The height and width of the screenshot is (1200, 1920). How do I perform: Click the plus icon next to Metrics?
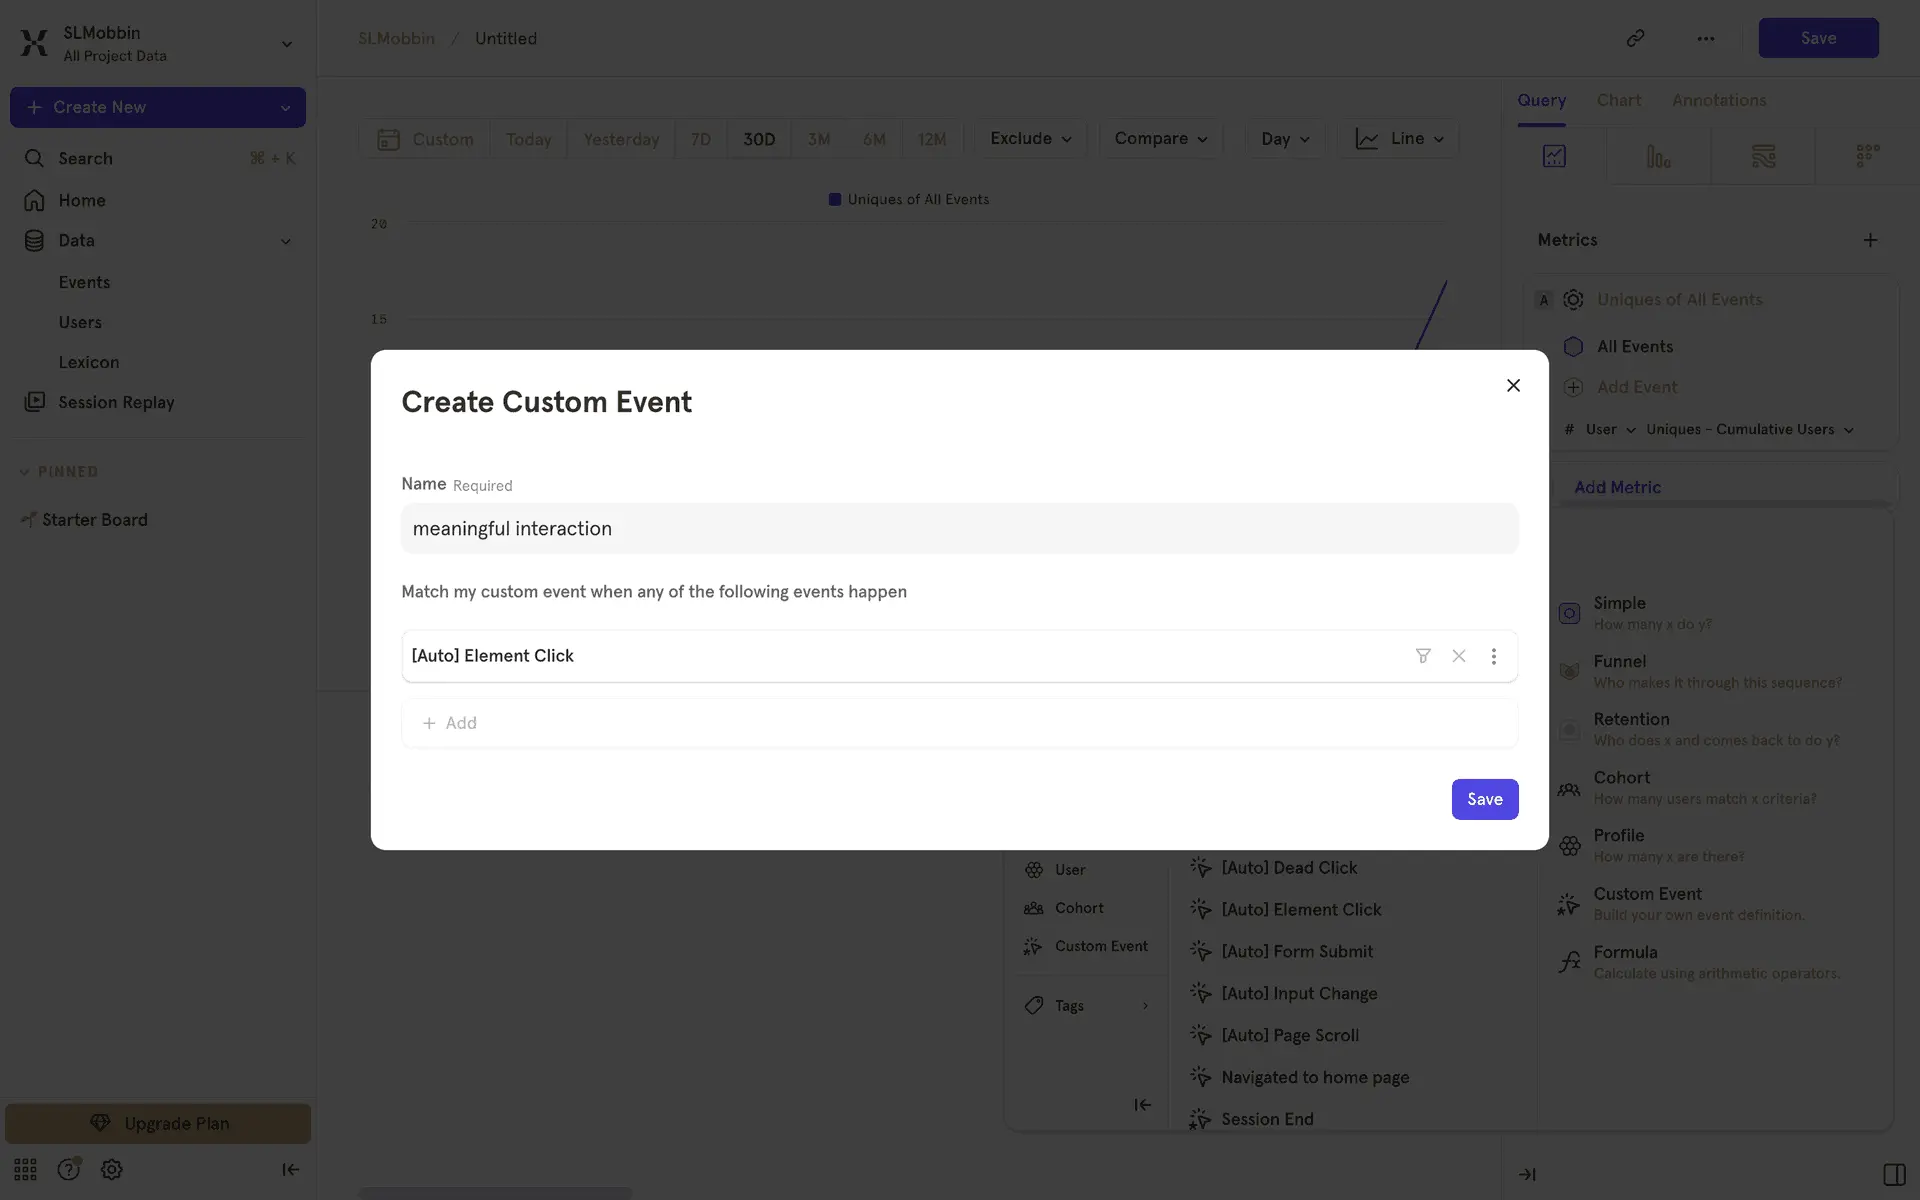pos(1870,240)
